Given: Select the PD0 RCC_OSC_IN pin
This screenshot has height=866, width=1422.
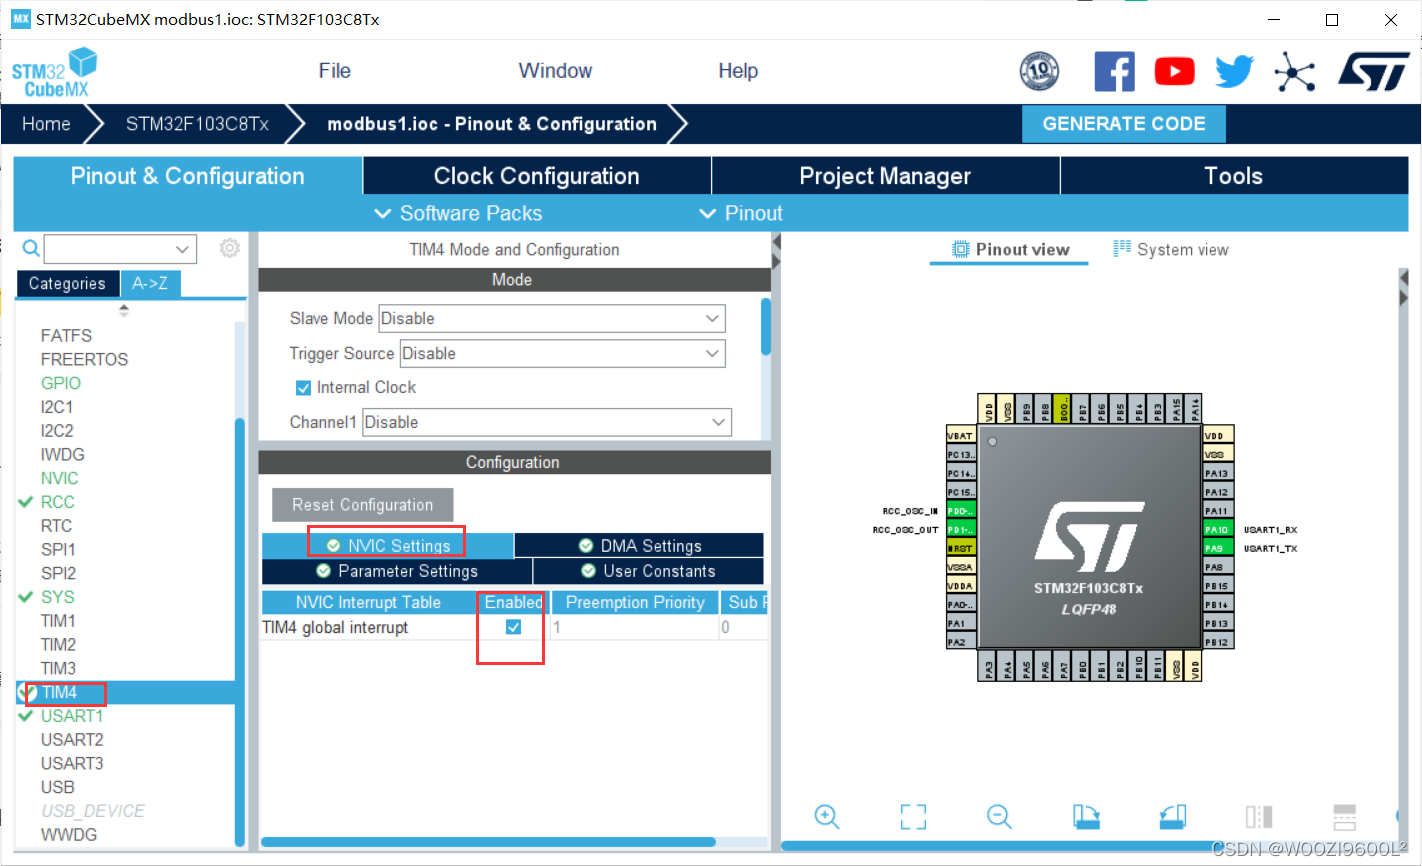Looking at the screenshot, I should coord(960,511).
